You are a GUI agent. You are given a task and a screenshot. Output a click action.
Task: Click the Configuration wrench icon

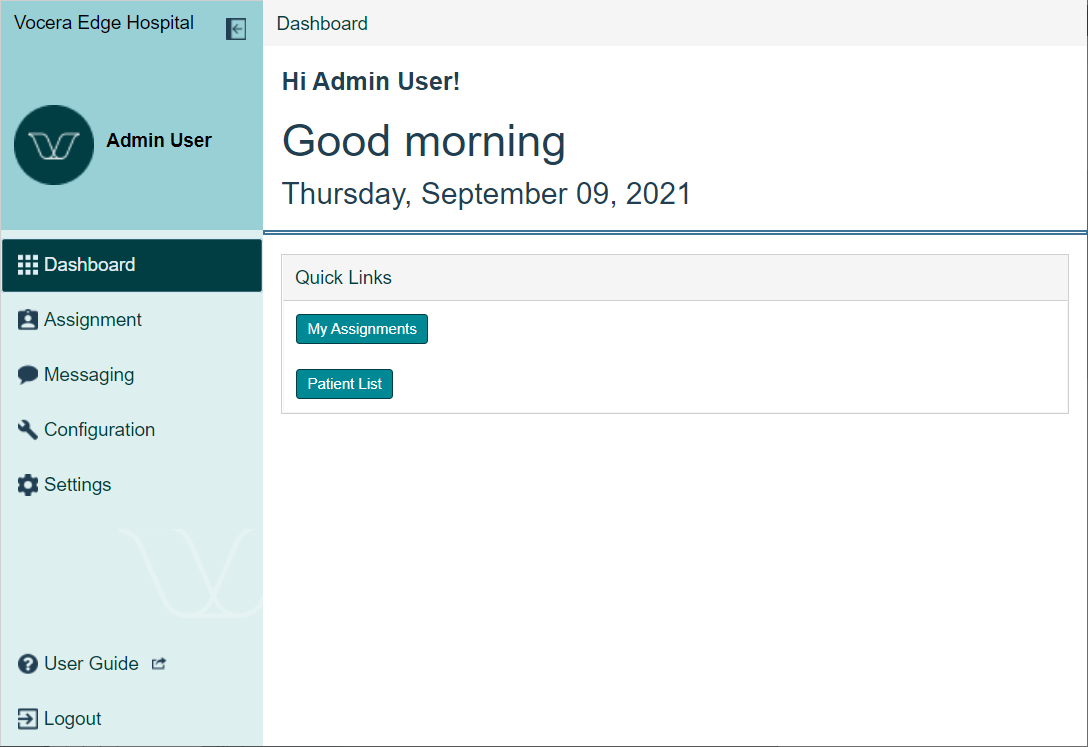(x=28, y=430)
